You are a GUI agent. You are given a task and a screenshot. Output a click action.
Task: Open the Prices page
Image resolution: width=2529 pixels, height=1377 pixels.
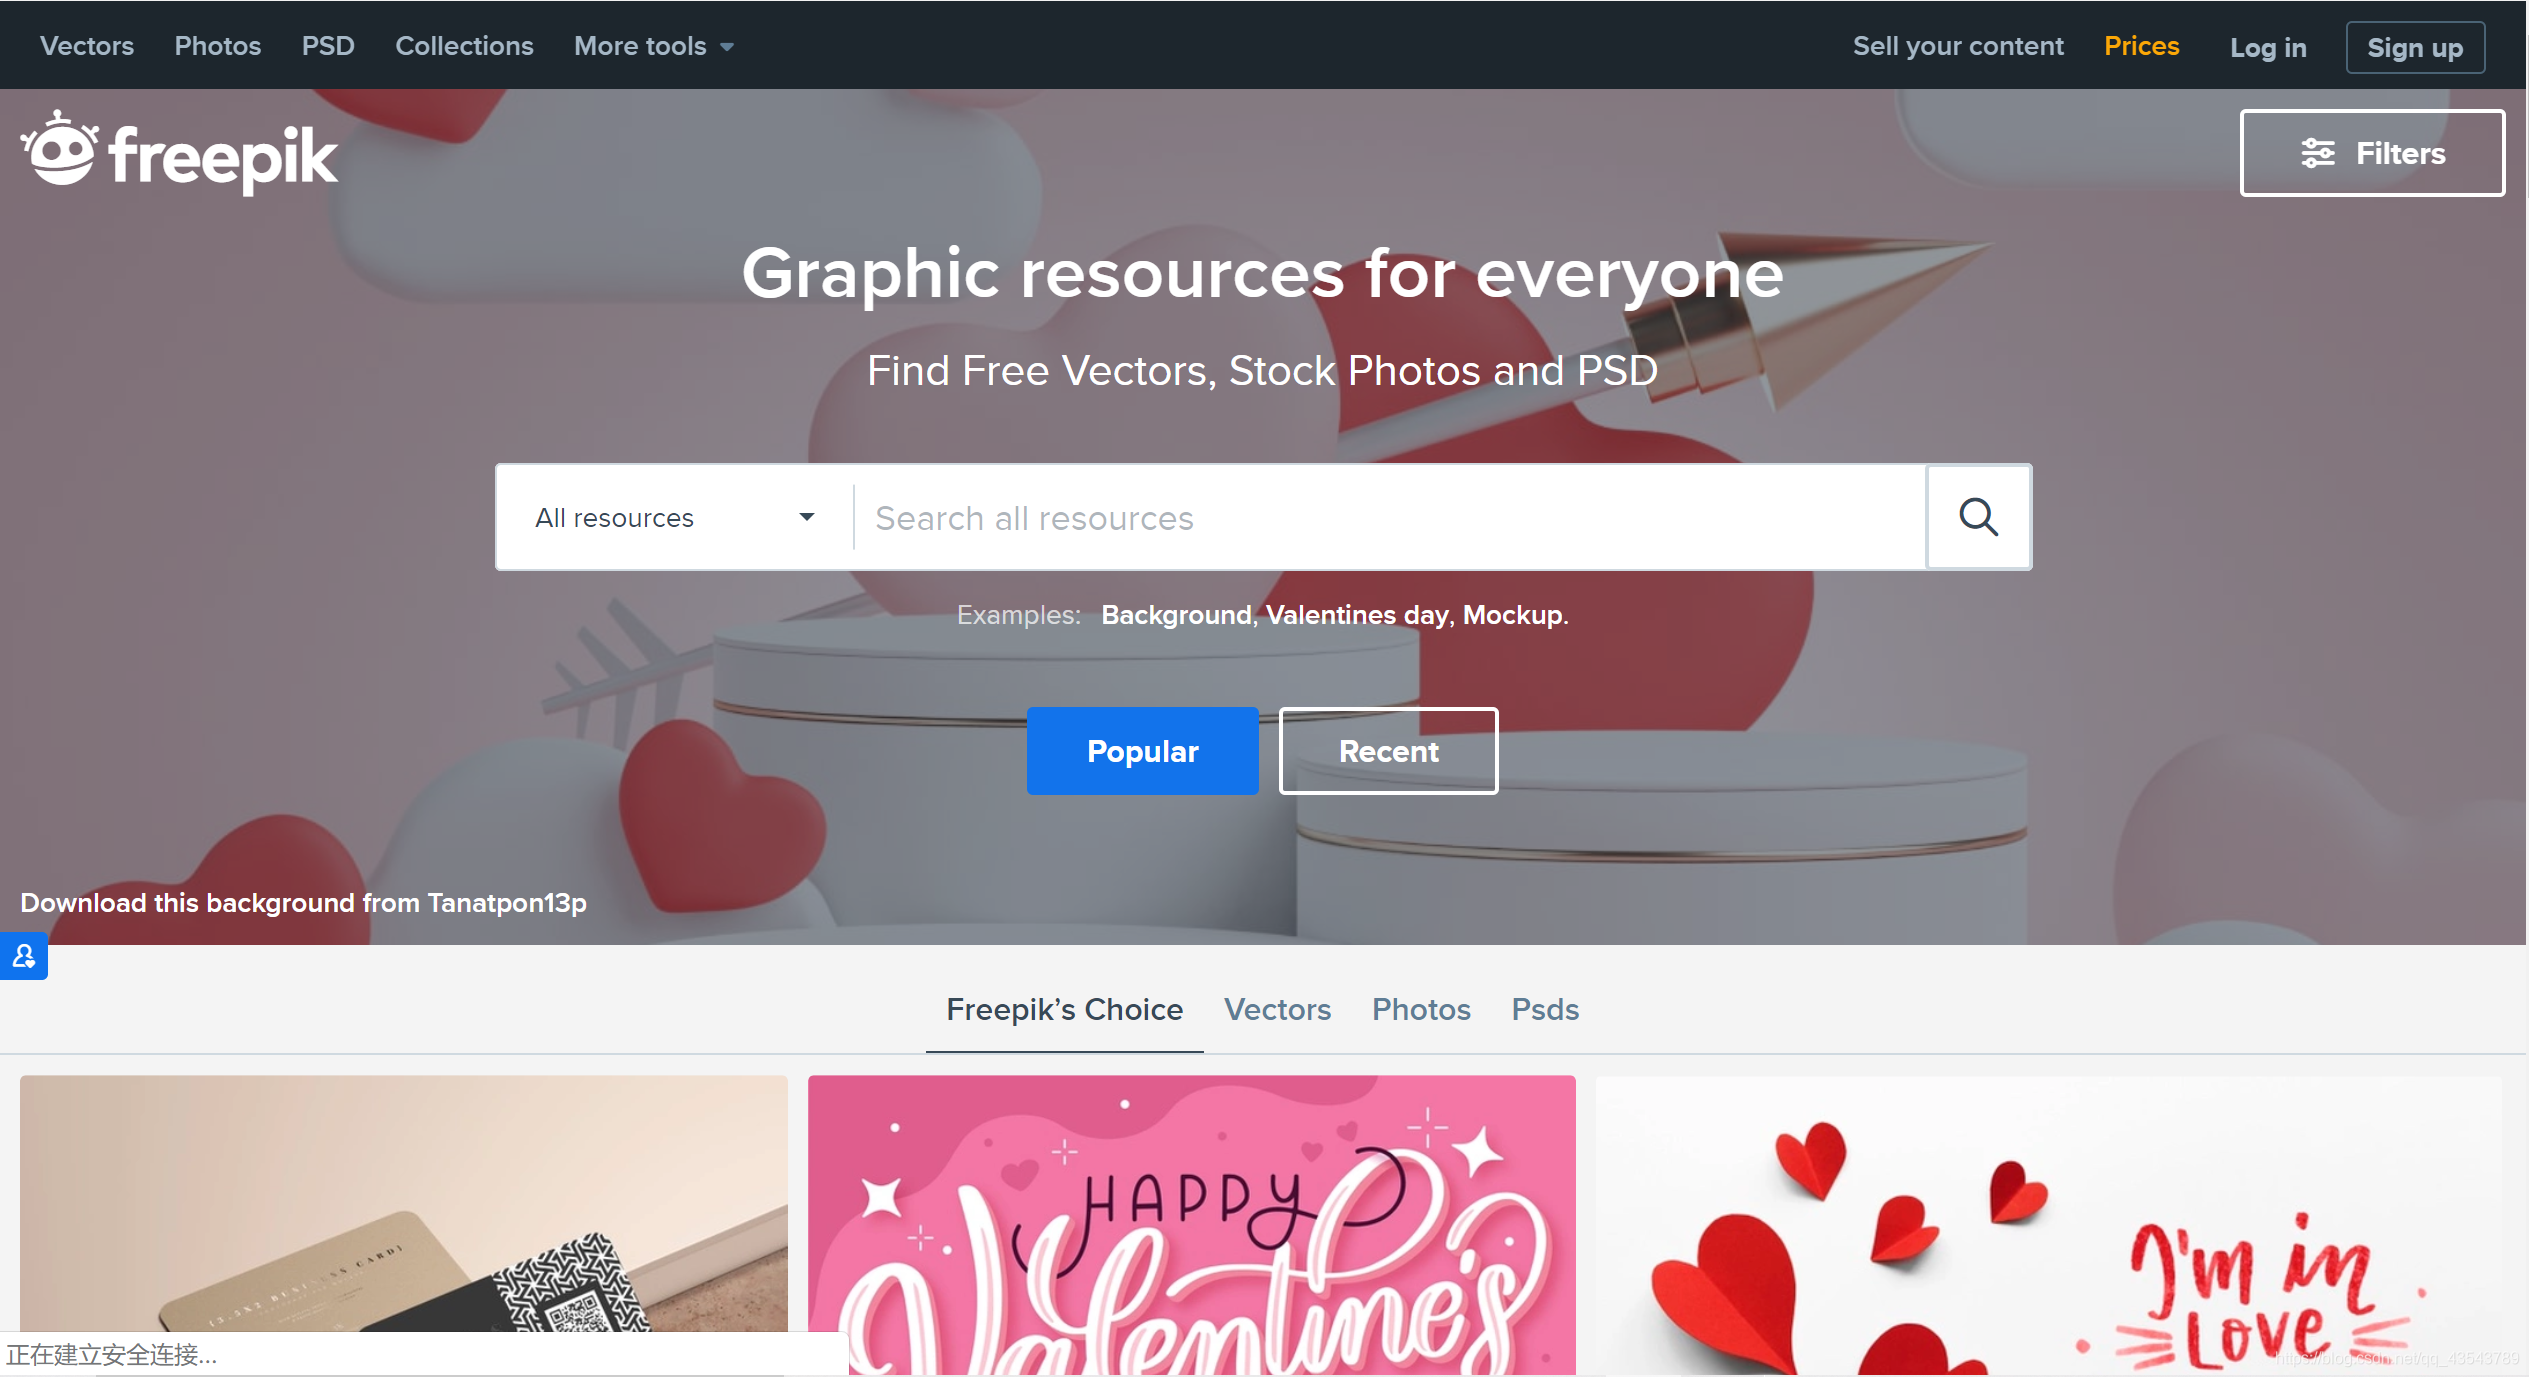pos(2141,46)
